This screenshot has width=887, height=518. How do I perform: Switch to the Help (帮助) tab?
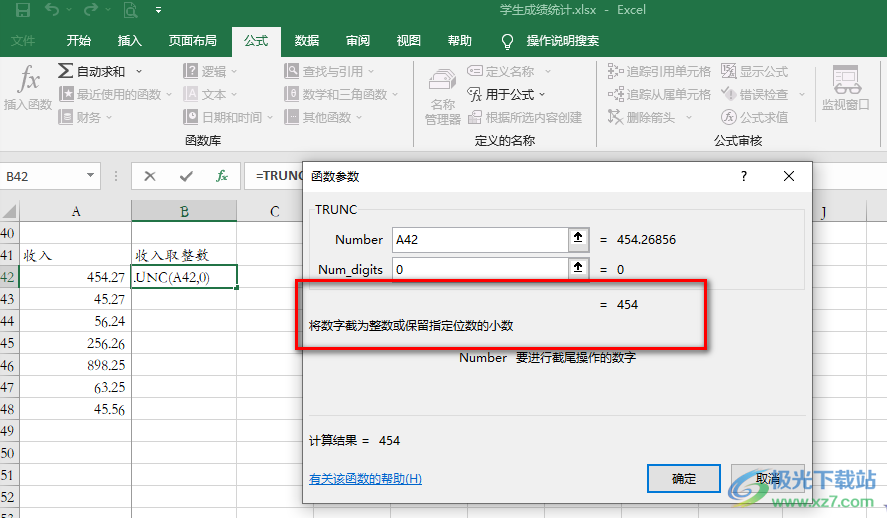pyautogui.click(x=459, y=41)
